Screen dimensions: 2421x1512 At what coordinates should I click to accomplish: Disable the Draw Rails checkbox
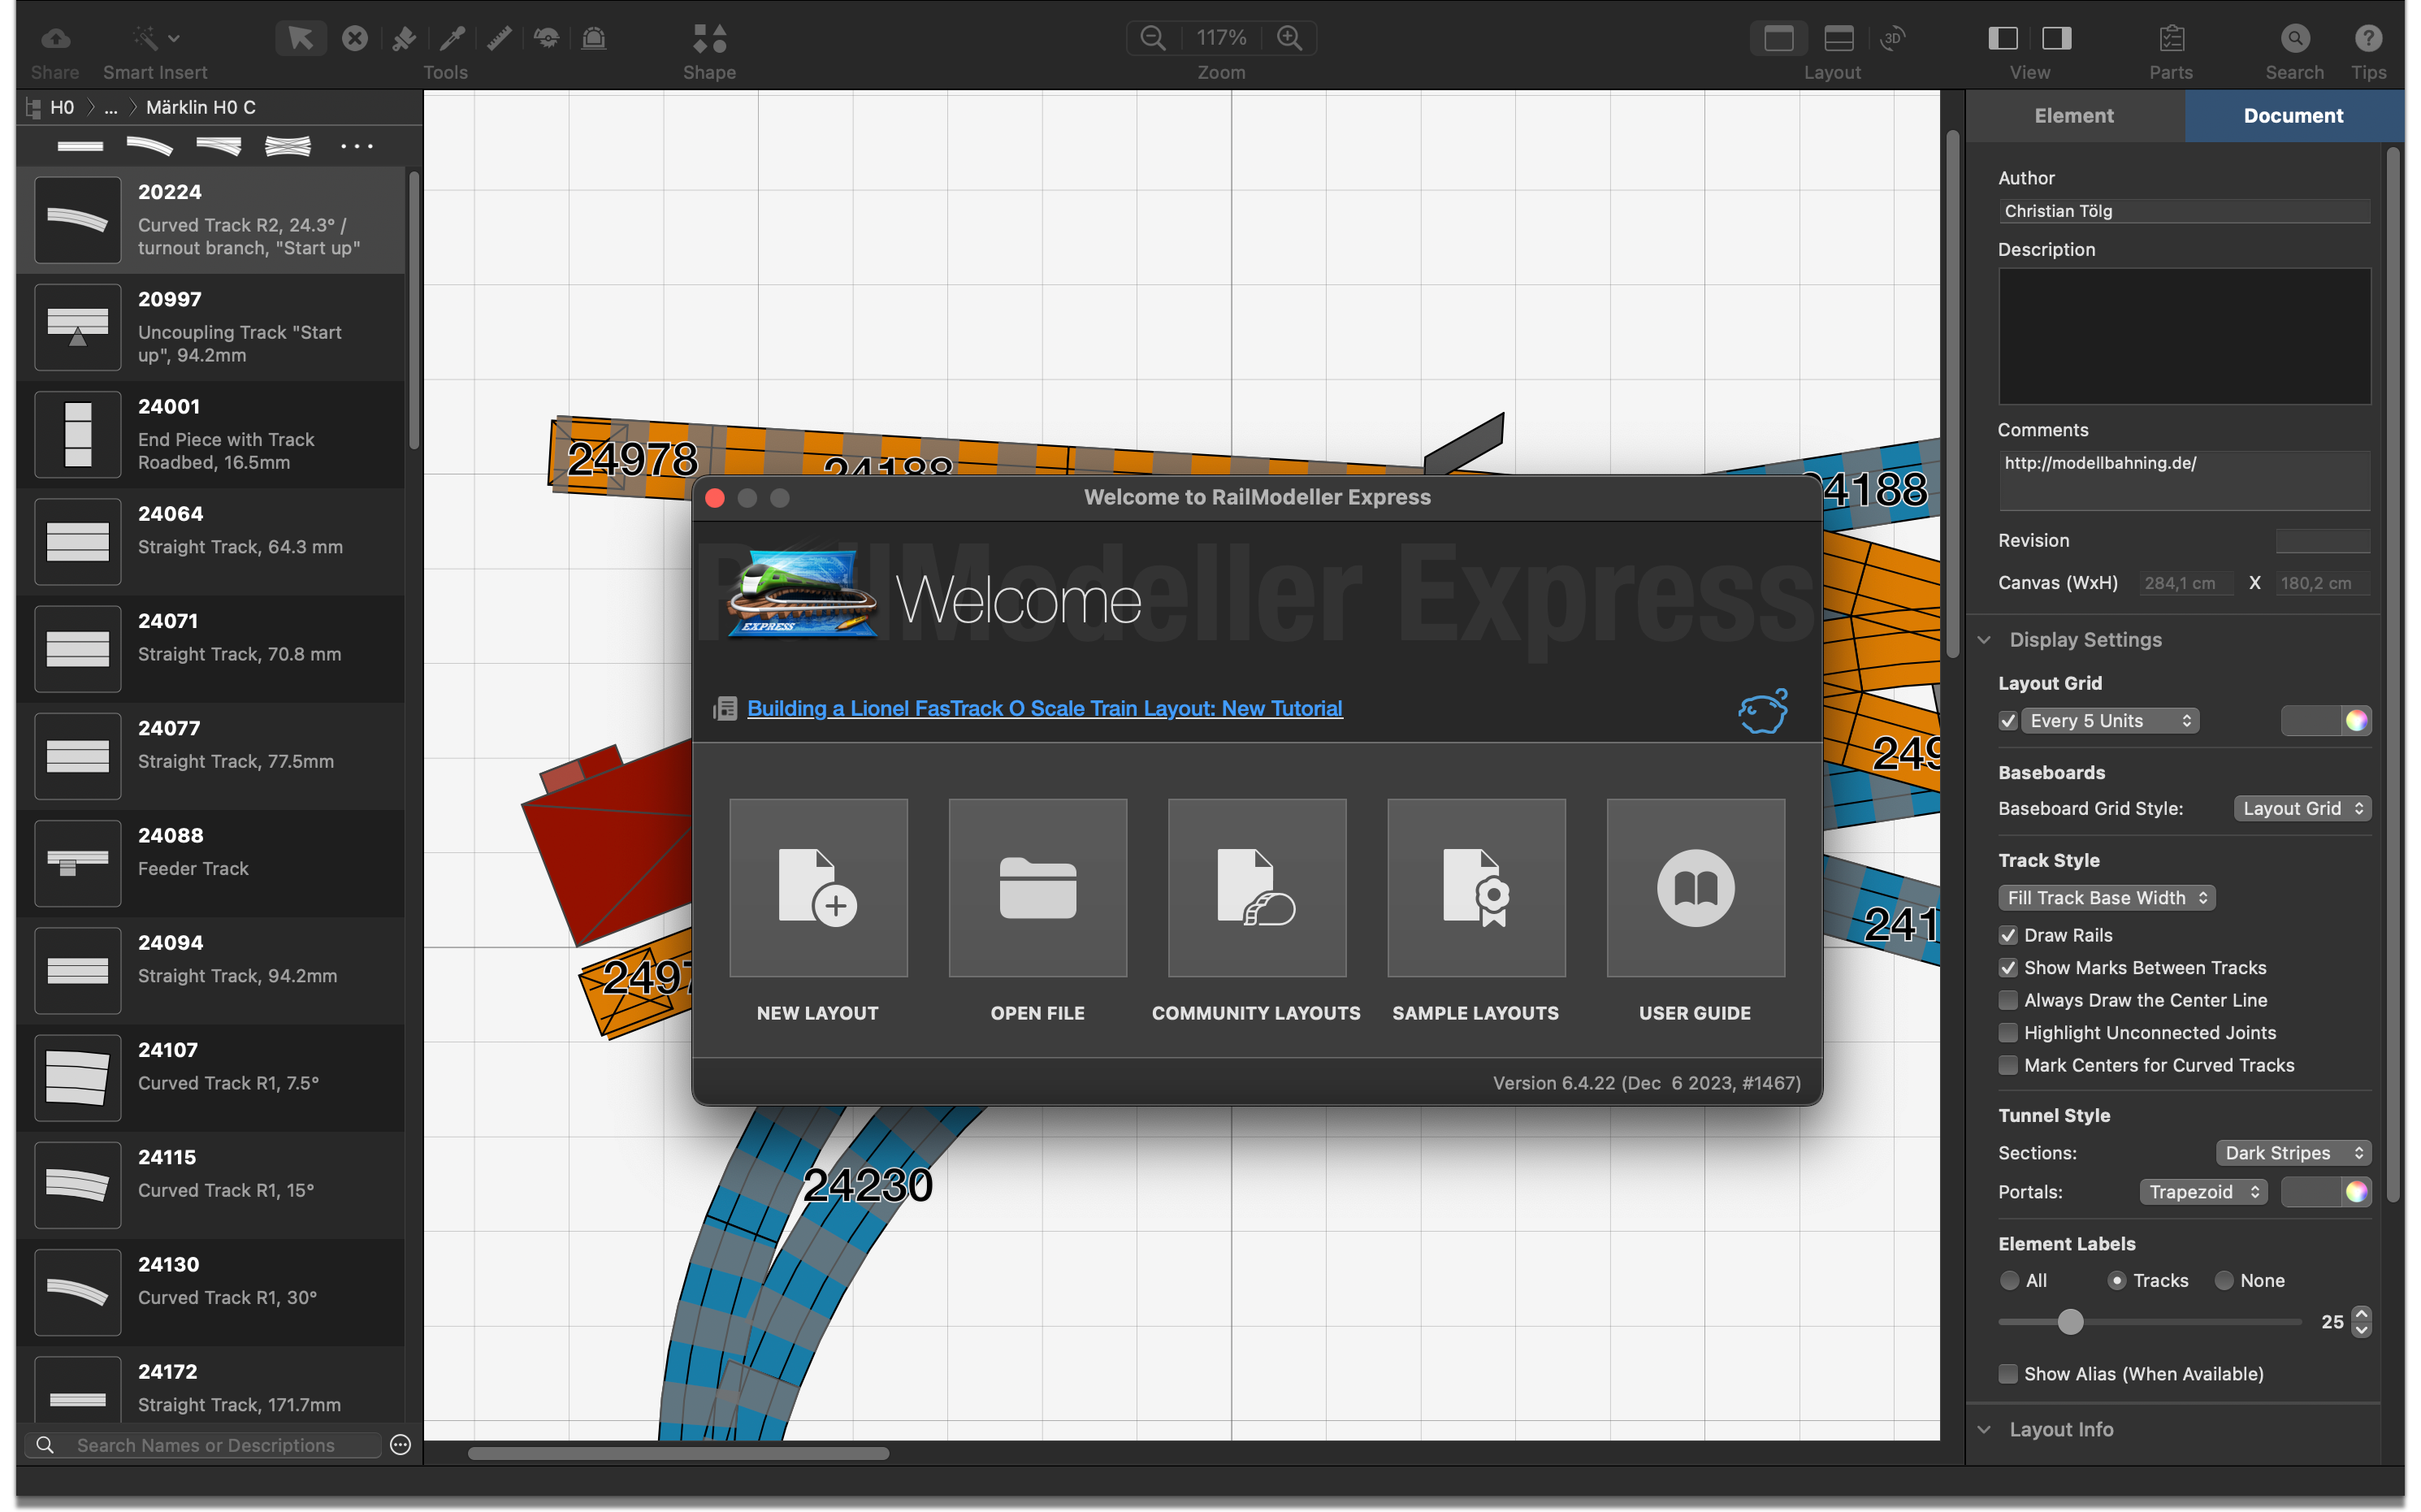click(2007, 935)
